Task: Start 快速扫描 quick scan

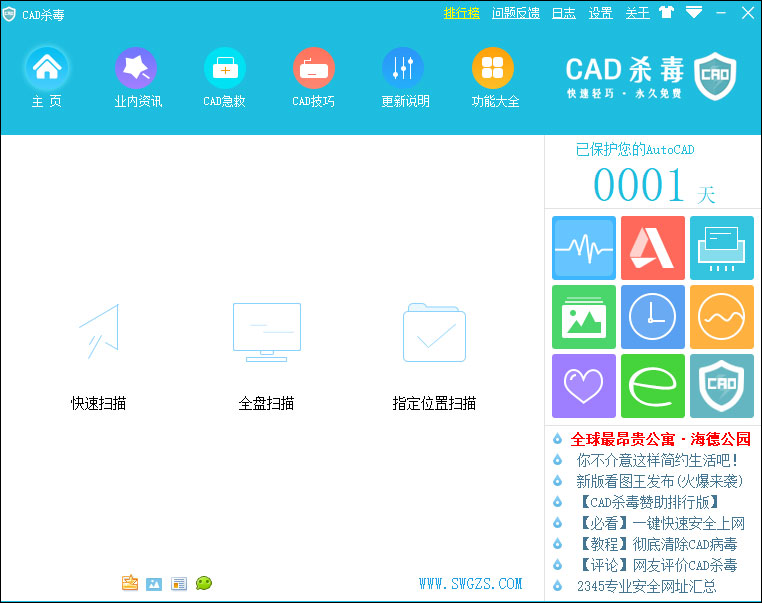Action: click(x=99, y=357)
